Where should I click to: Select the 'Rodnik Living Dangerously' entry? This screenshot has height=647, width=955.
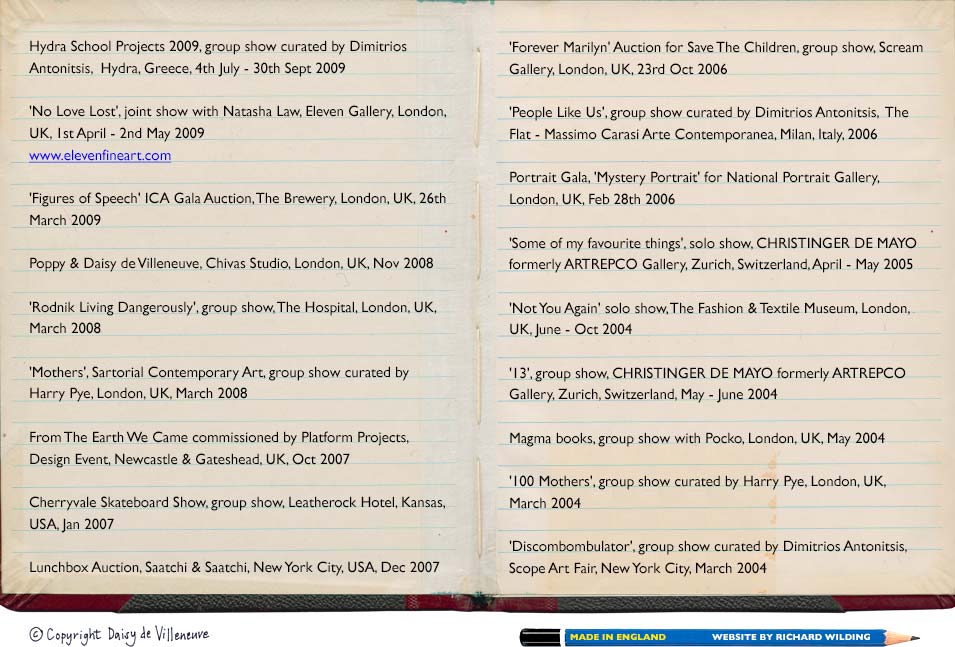click(x=233, y=318)
